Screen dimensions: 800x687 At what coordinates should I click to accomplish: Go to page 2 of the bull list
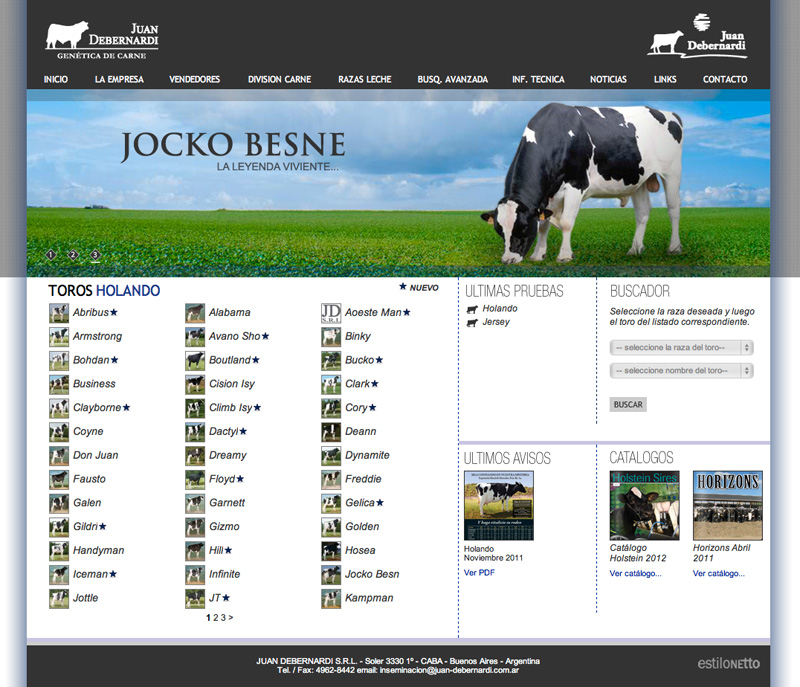click(x=215, y=618)
